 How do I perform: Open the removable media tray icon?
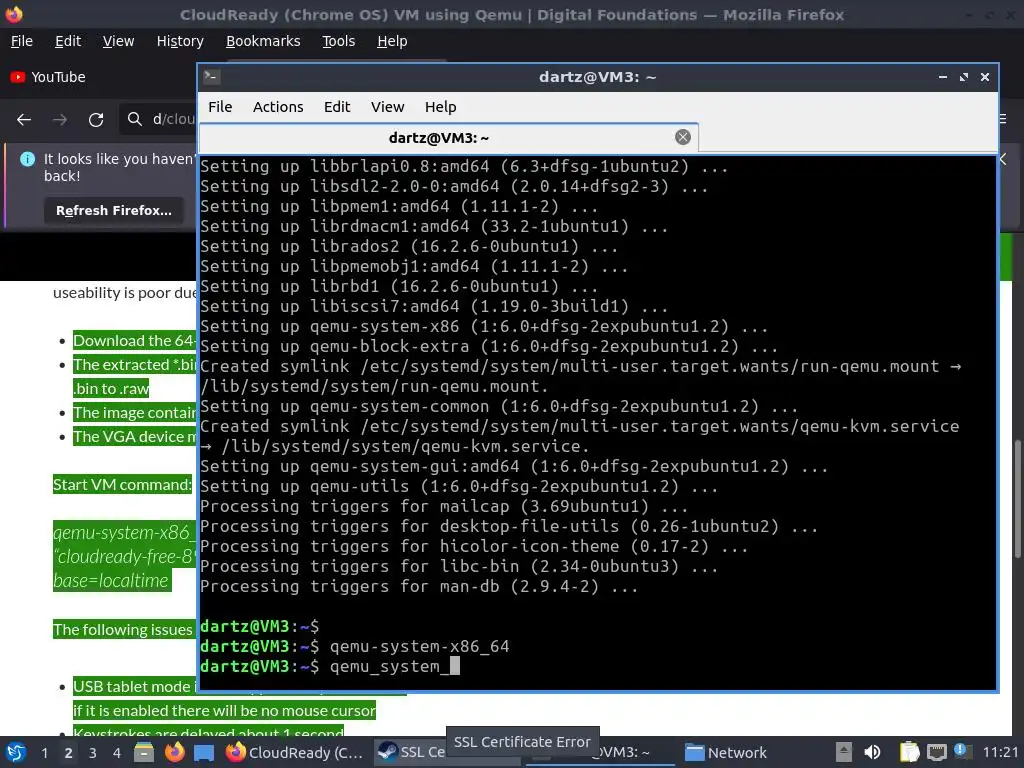tap(843, 752)
